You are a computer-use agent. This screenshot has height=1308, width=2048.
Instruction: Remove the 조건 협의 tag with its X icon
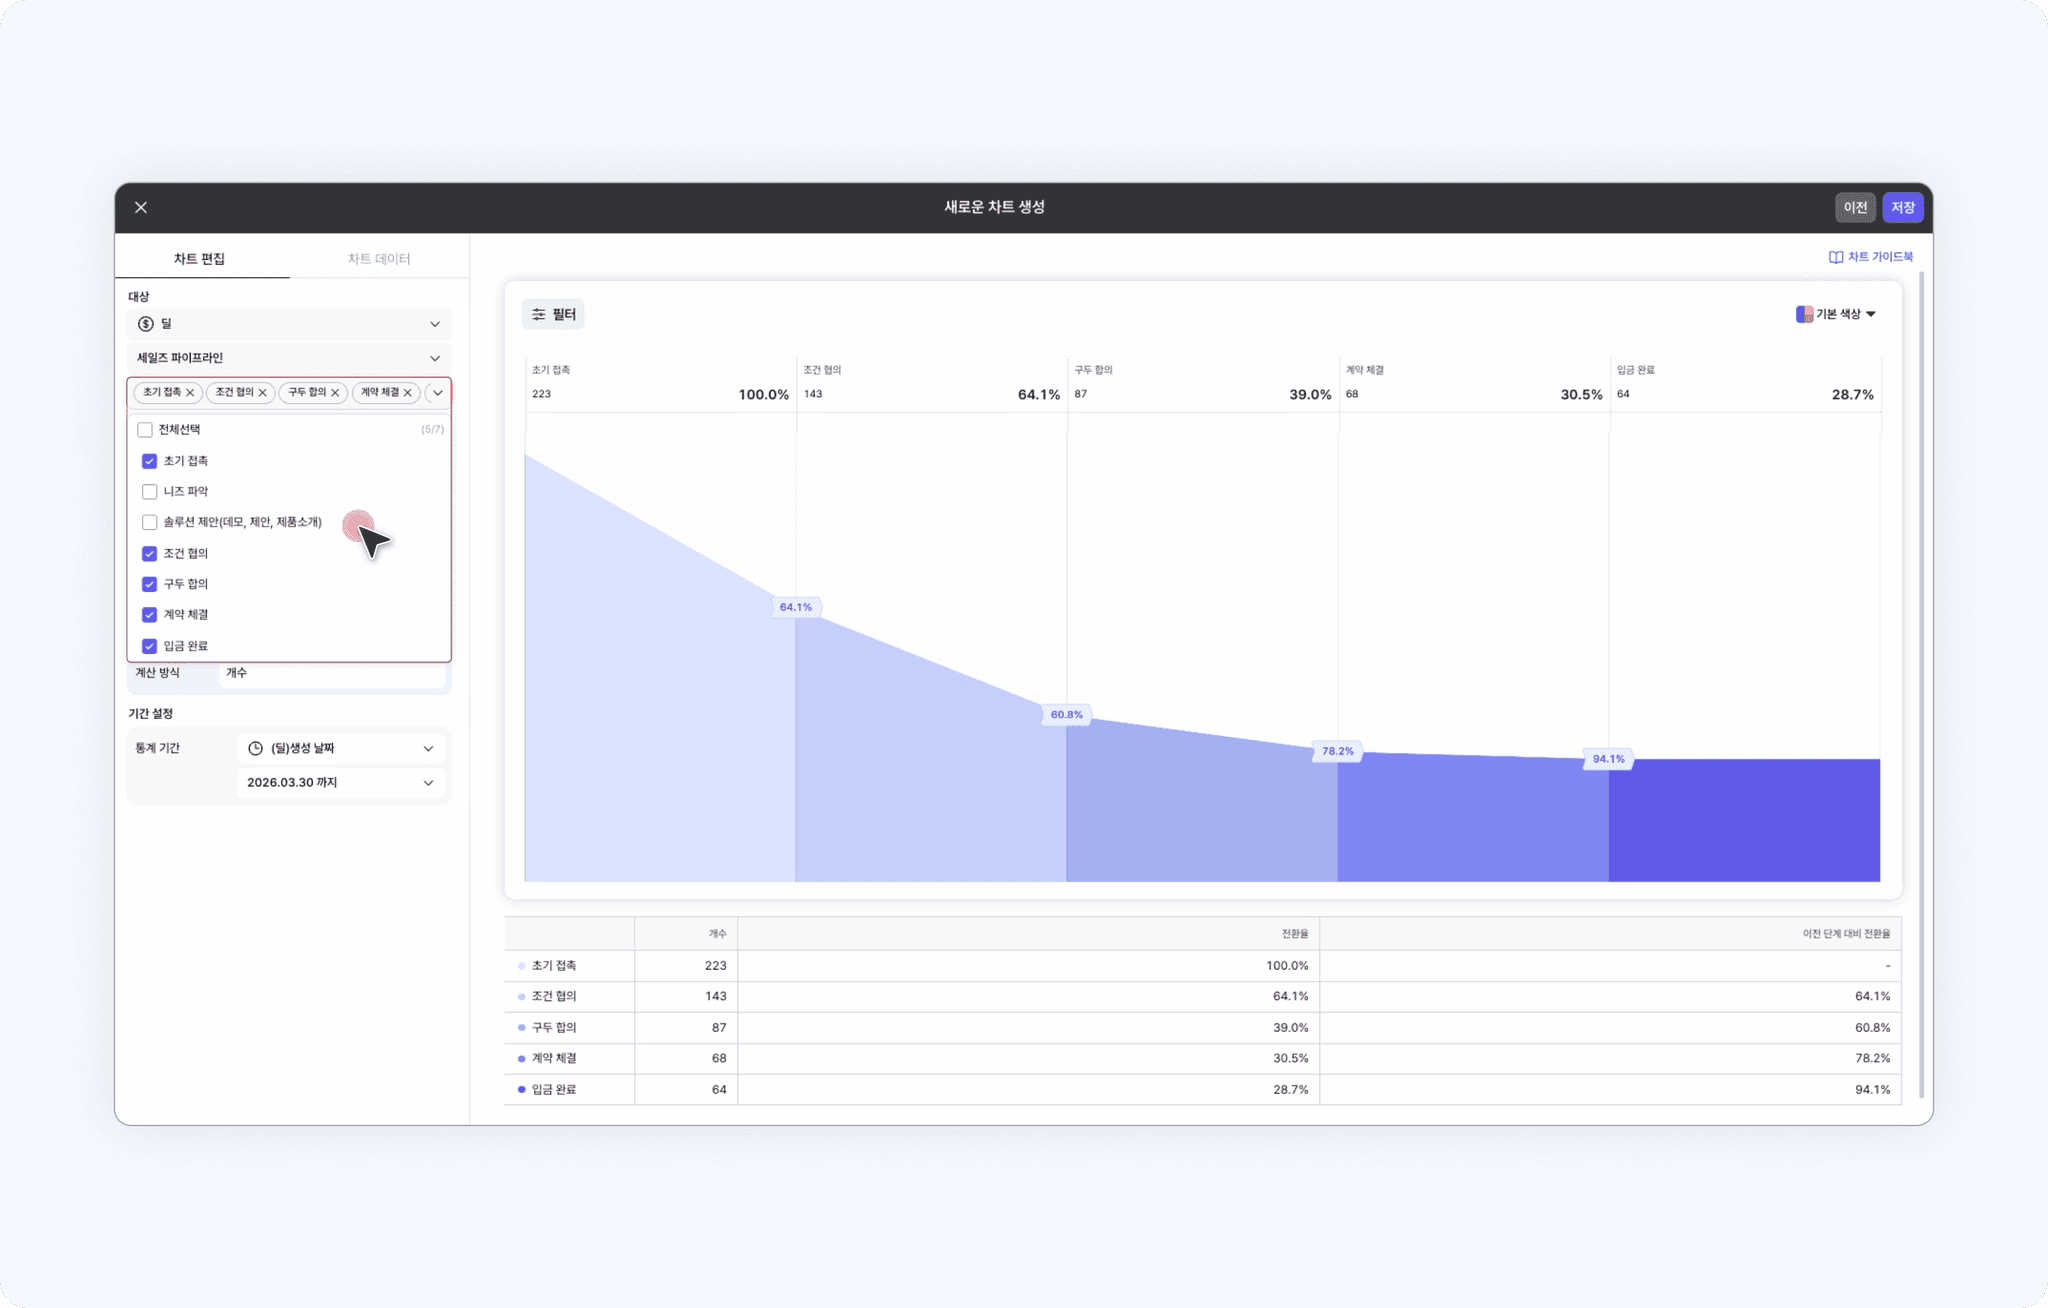(263, 393)
